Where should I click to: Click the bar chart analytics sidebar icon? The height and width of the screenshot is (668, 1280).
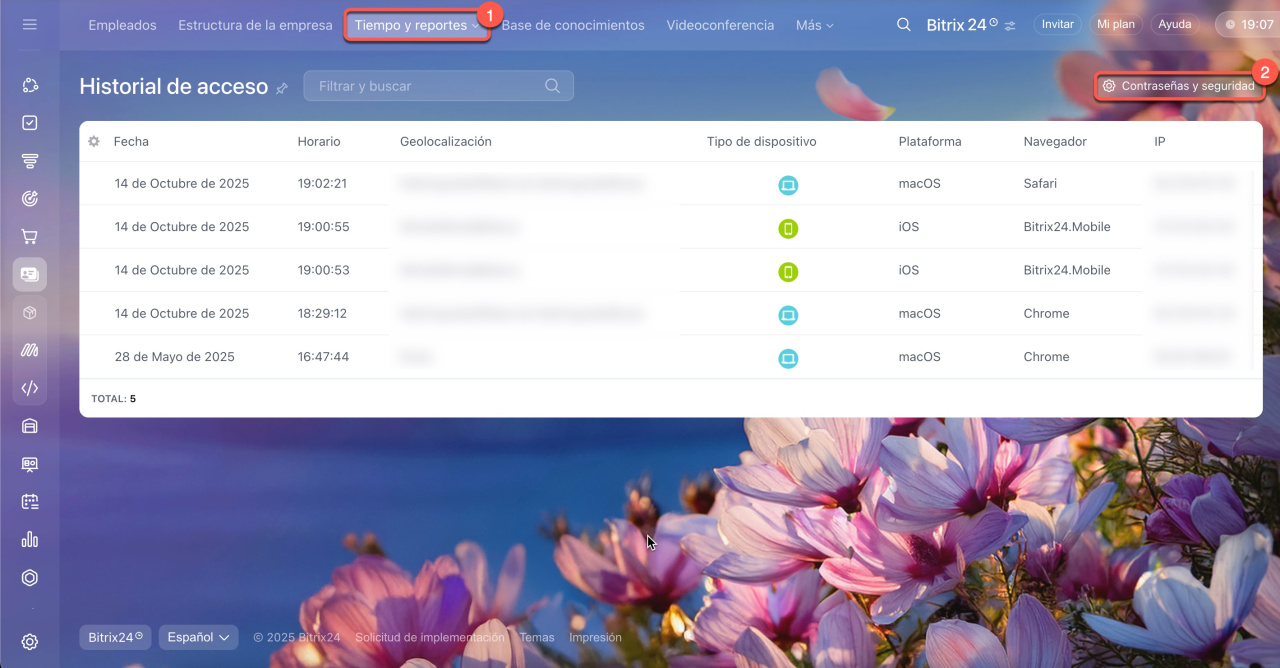(x=30, y=540)
